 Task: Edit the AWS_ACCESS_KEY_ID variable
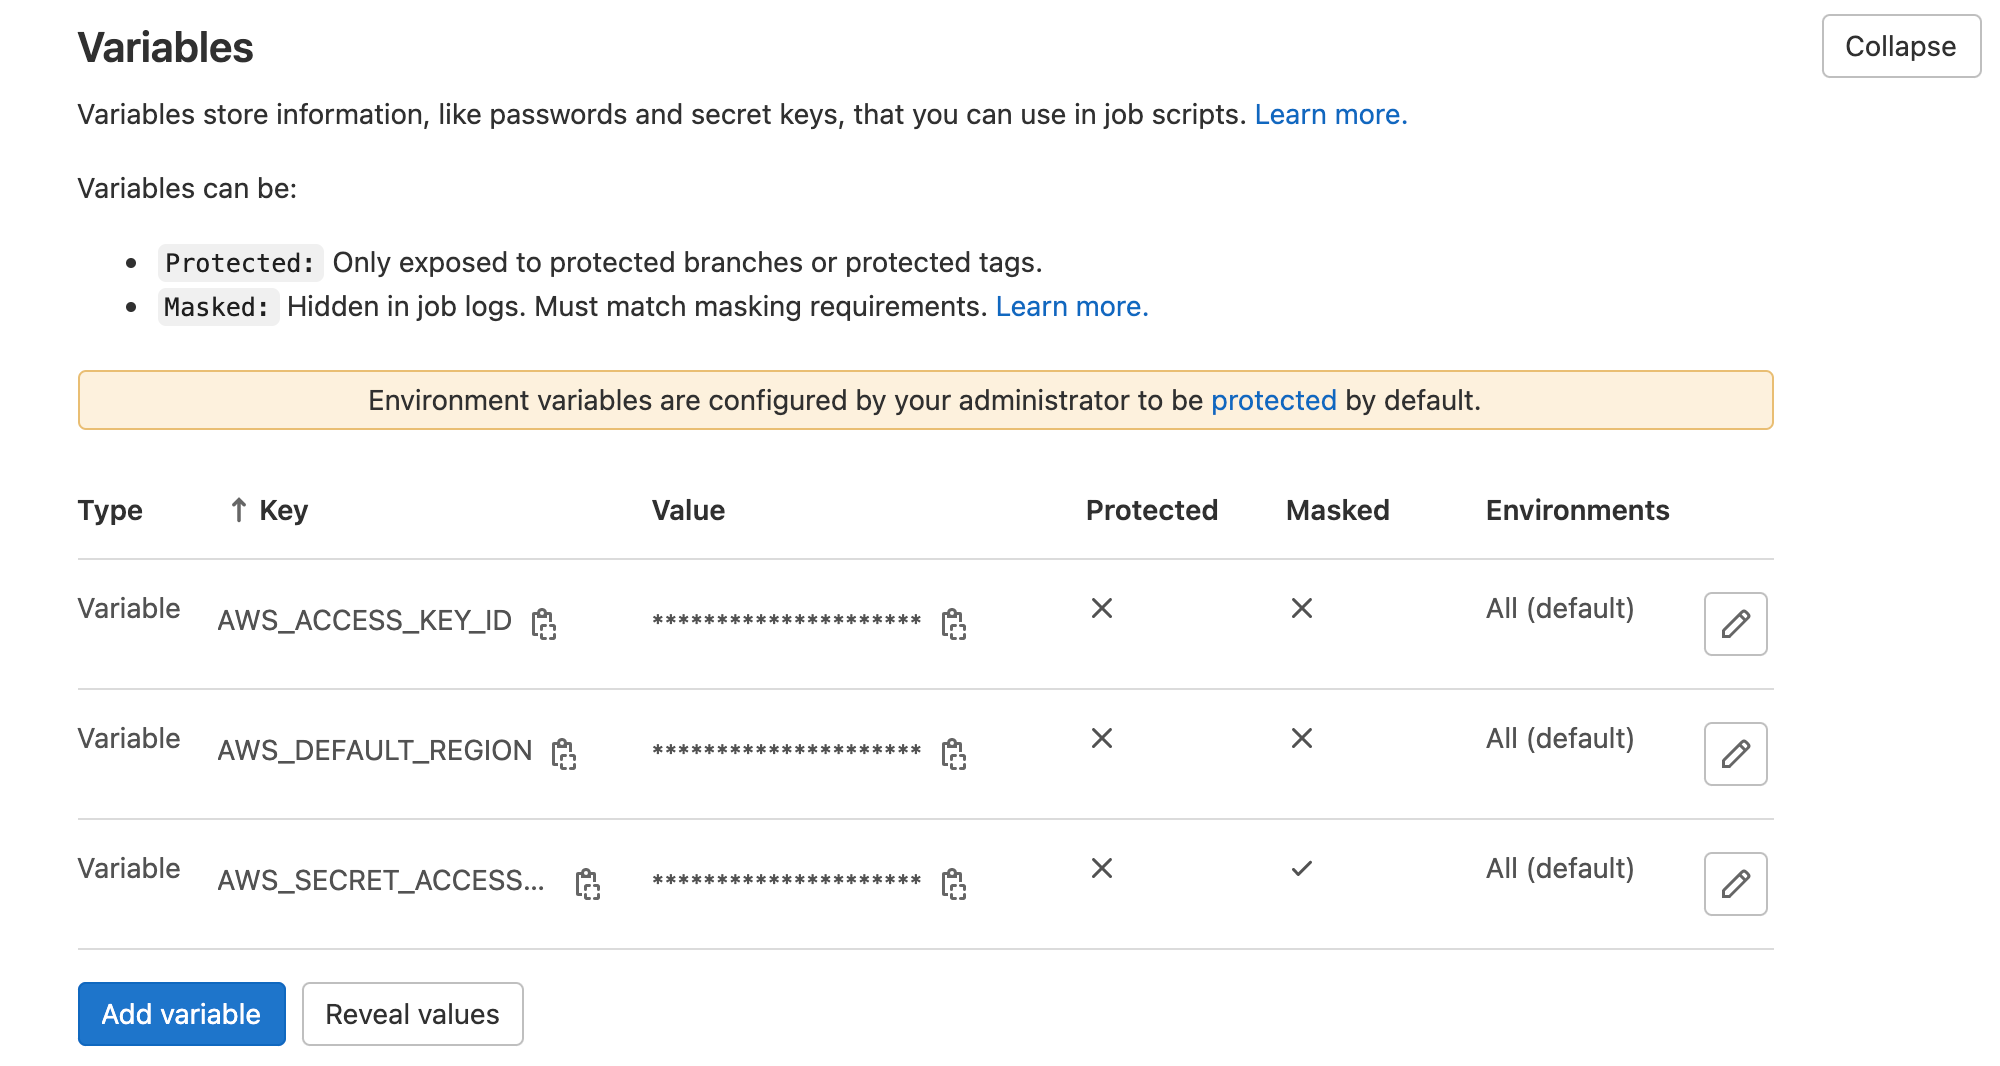(1735, 624)
